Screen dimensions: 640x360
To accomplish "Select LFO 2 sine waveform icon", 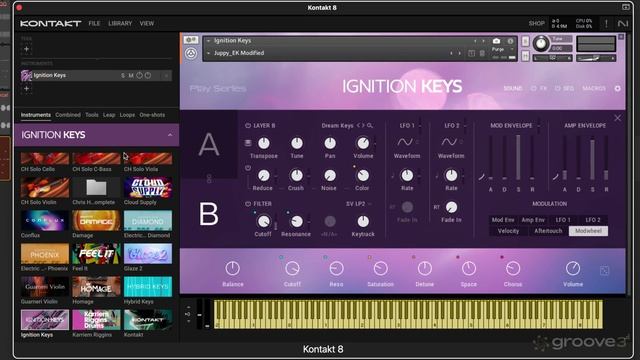I will pyautogui.click(x=449, y=142).
